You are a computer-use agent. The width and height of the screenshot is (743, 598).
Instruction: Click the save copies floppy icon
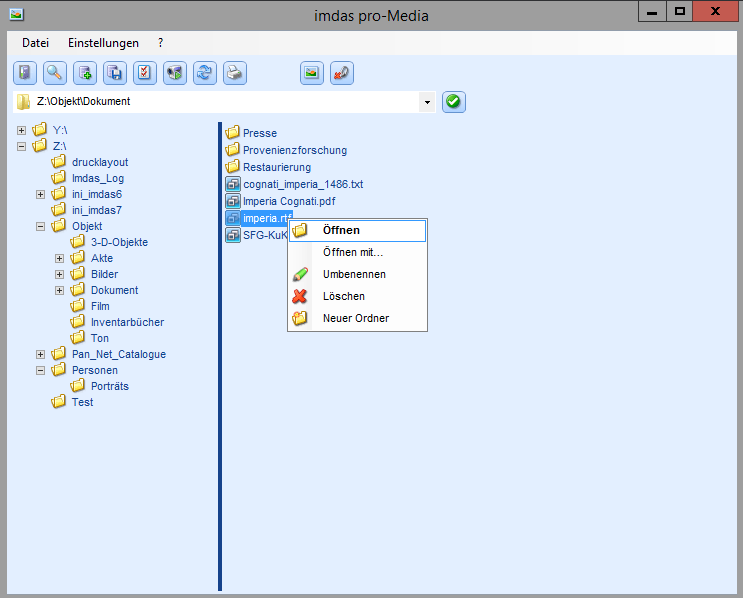tap(115, 73)
